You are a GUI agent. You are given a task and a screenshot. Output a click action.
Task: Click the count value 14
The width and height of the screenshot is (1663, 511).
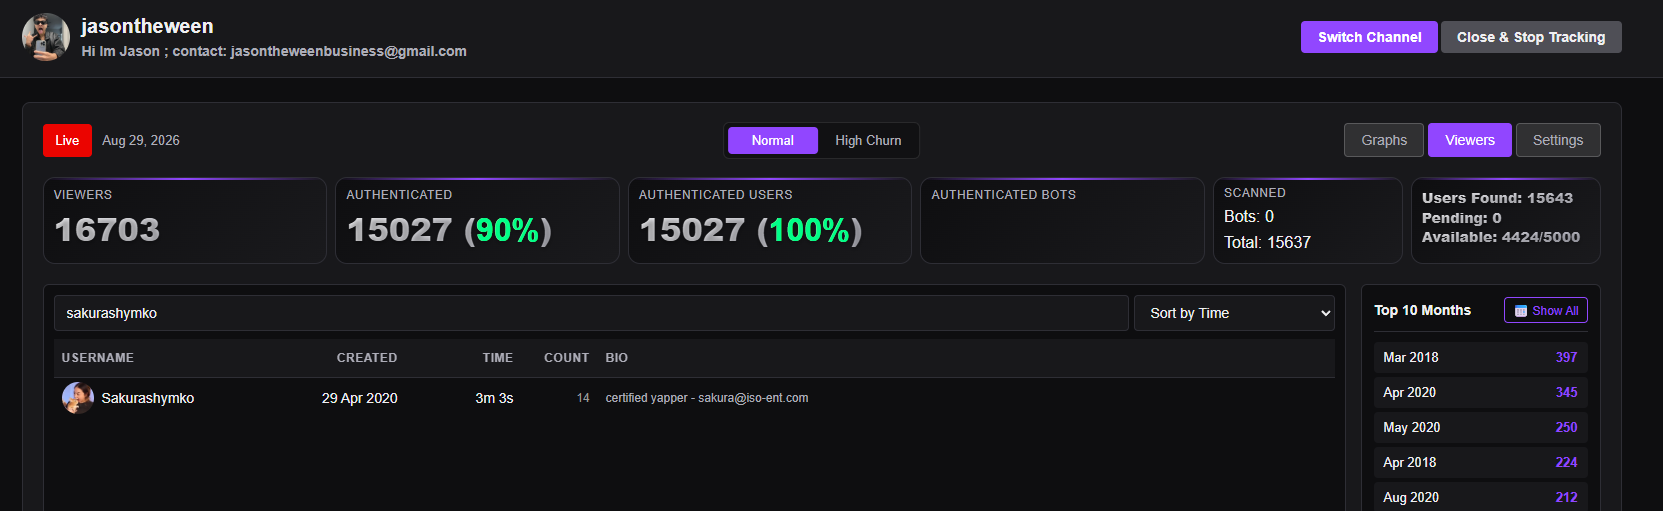(x=583, y=398)
